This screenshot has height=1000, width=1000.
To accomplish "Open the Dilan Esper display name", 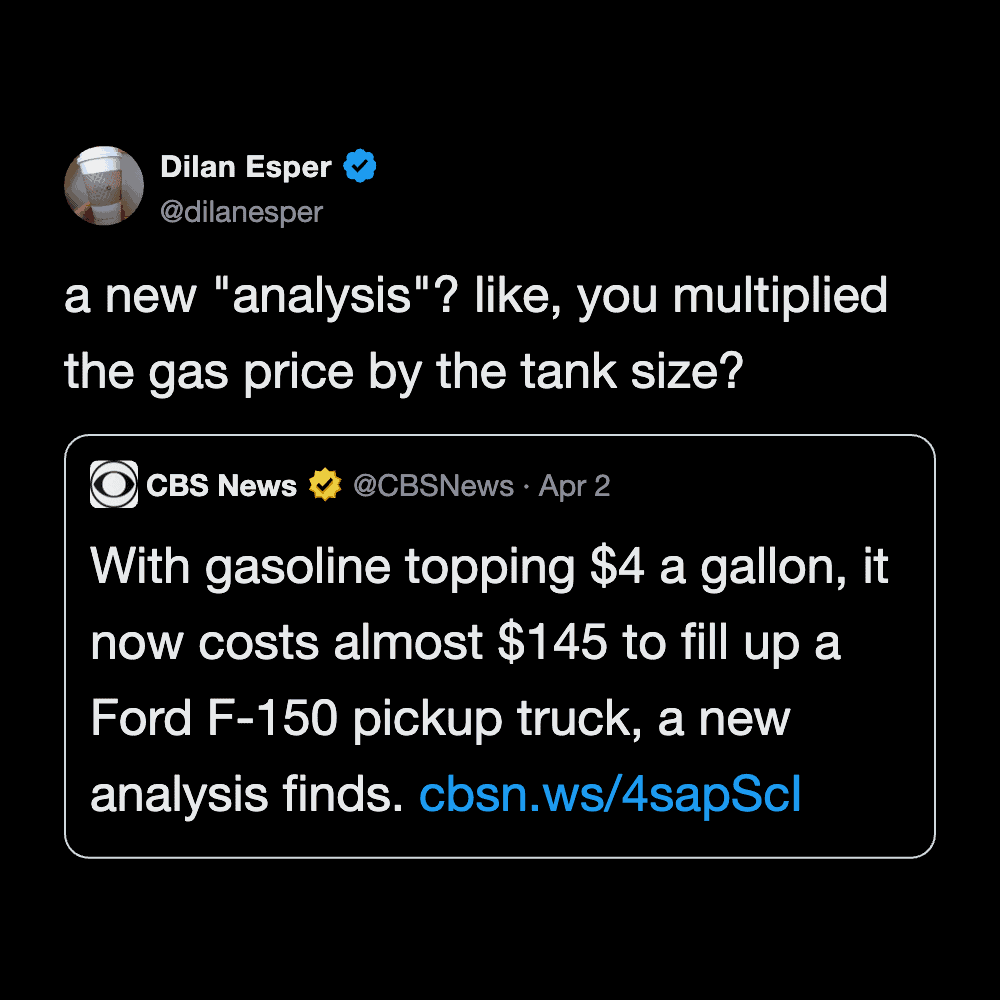I will point(245,167).
